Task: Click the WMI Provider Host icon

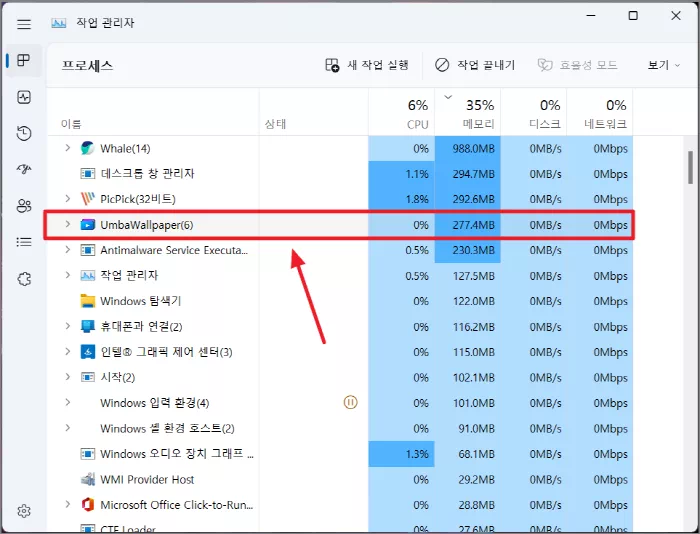Action: [88, 479]
